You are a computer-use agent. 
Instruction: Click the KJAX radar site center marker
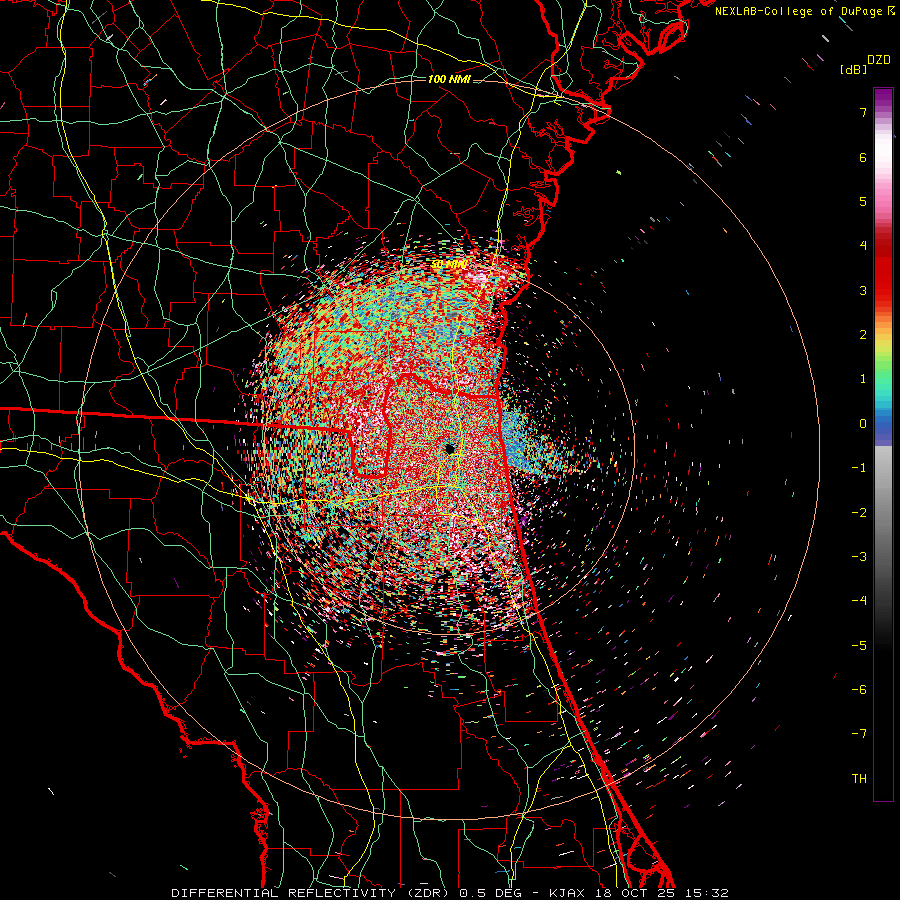click(x=450, y=449)
